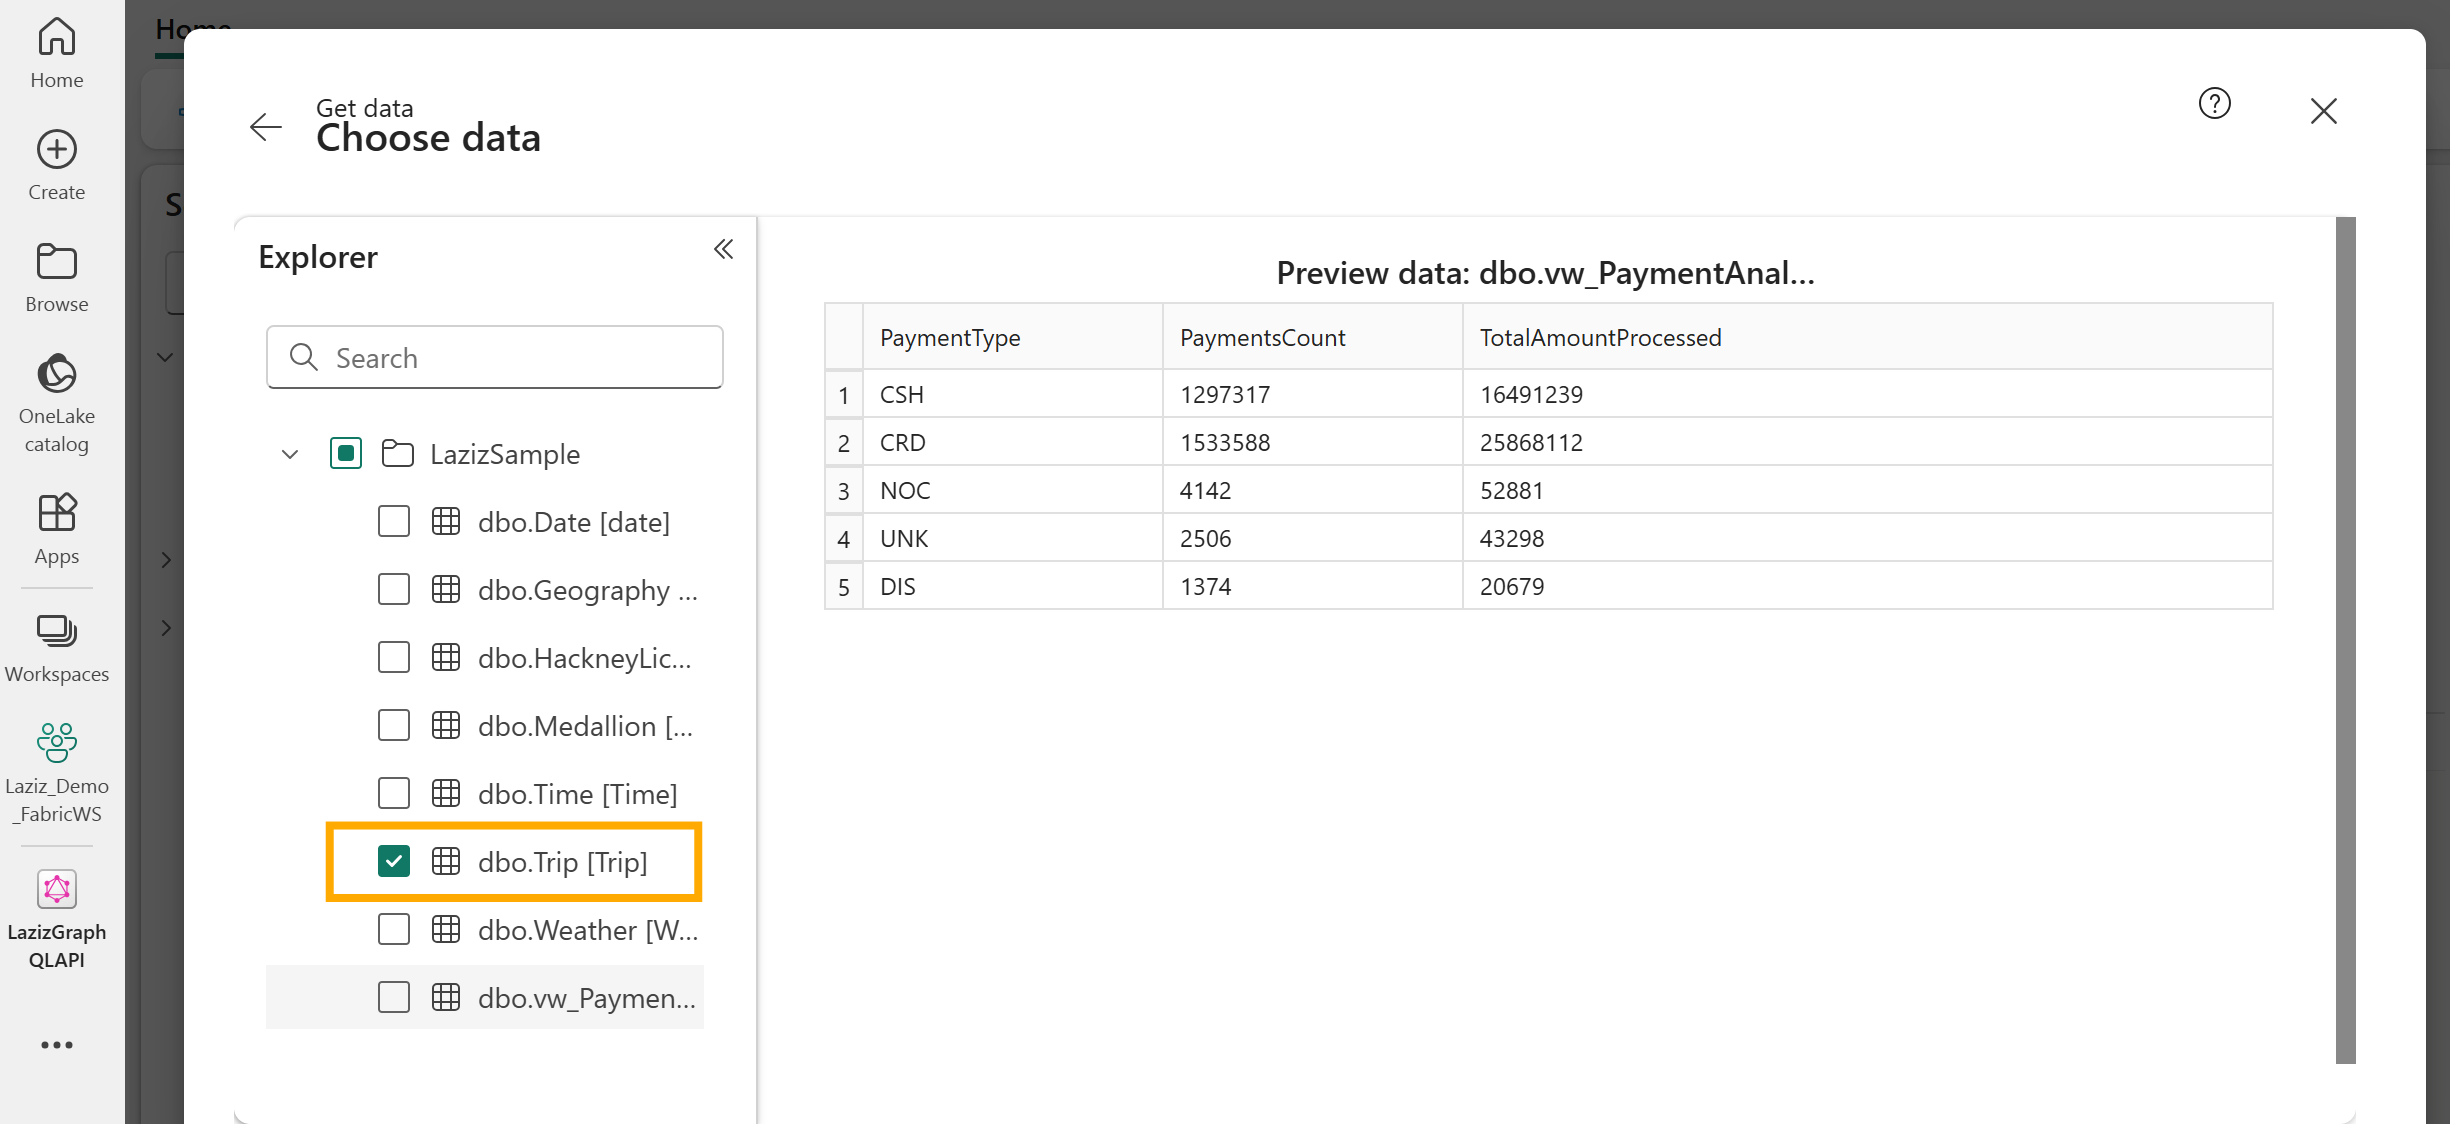Go back with the arrow button

266,127
